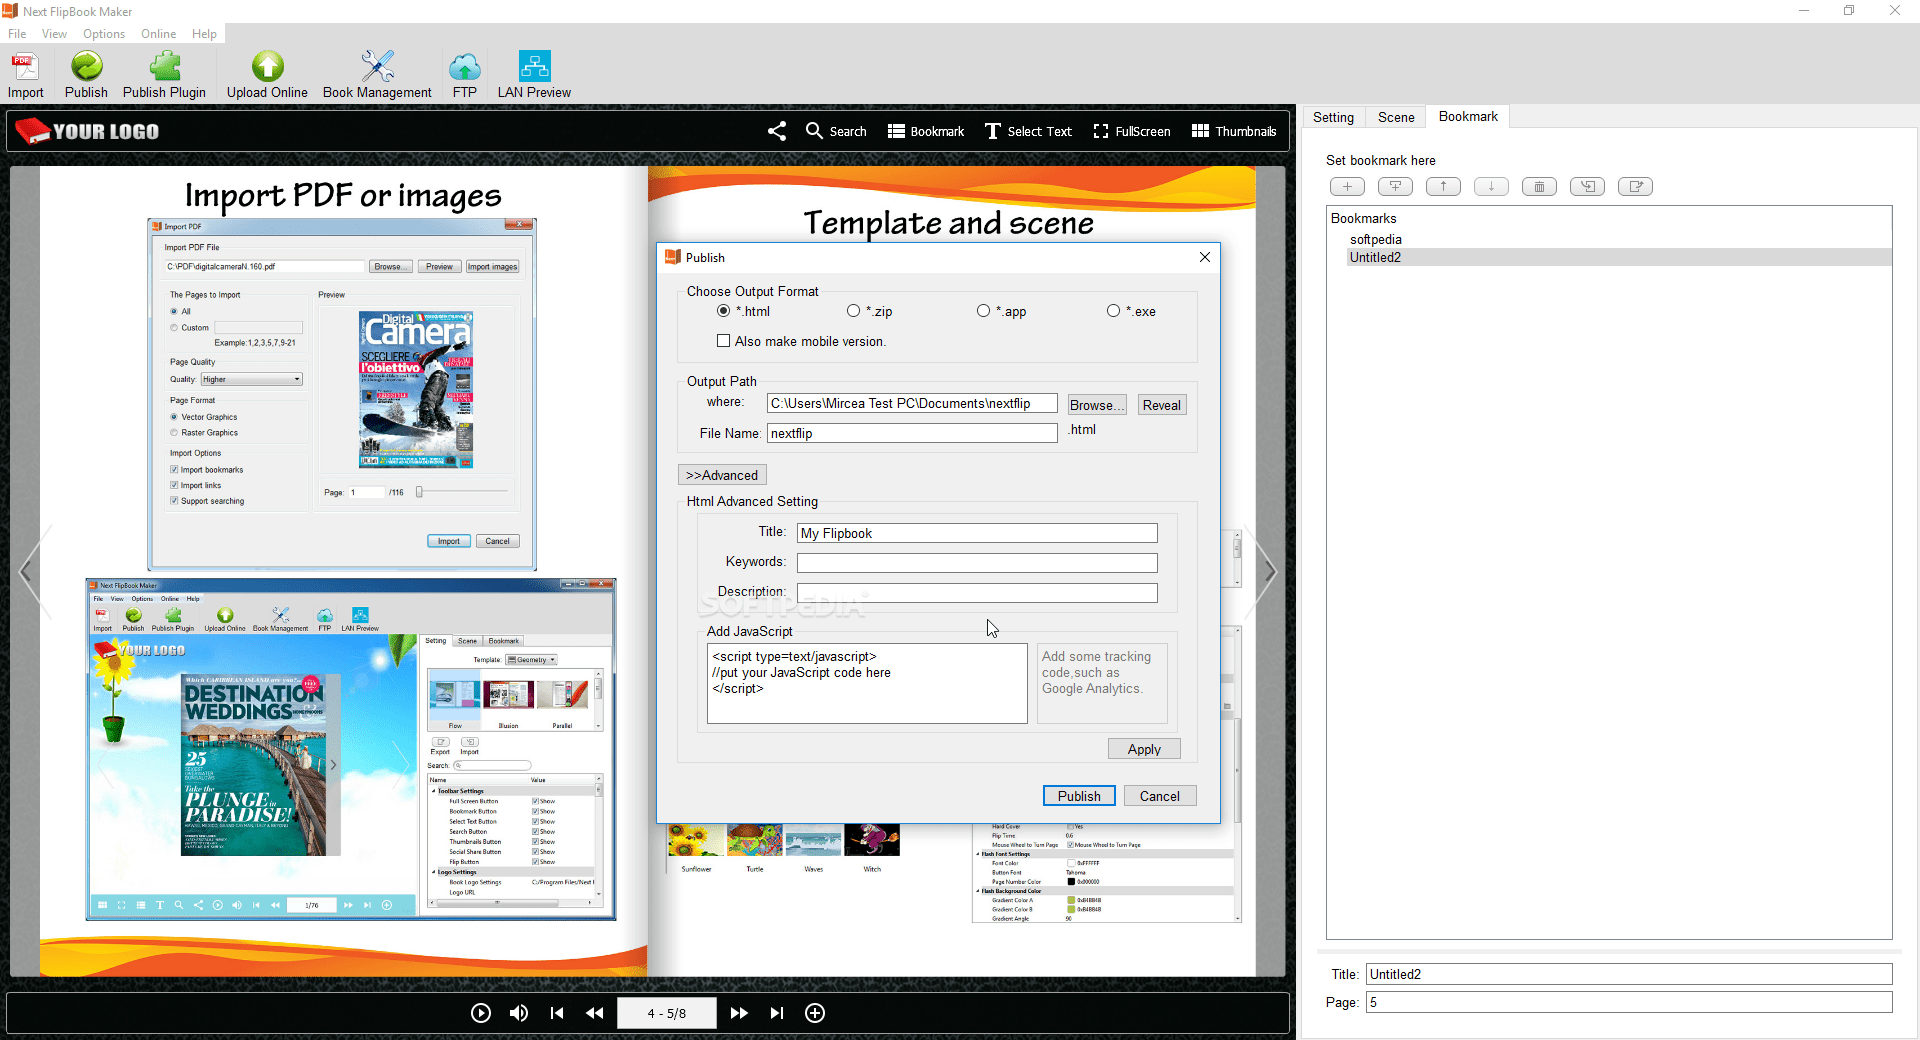This screenshot has height=1040, width=1920.
Task: Toggle flip sound speaker icon
Action: (x=519, y=1013)
